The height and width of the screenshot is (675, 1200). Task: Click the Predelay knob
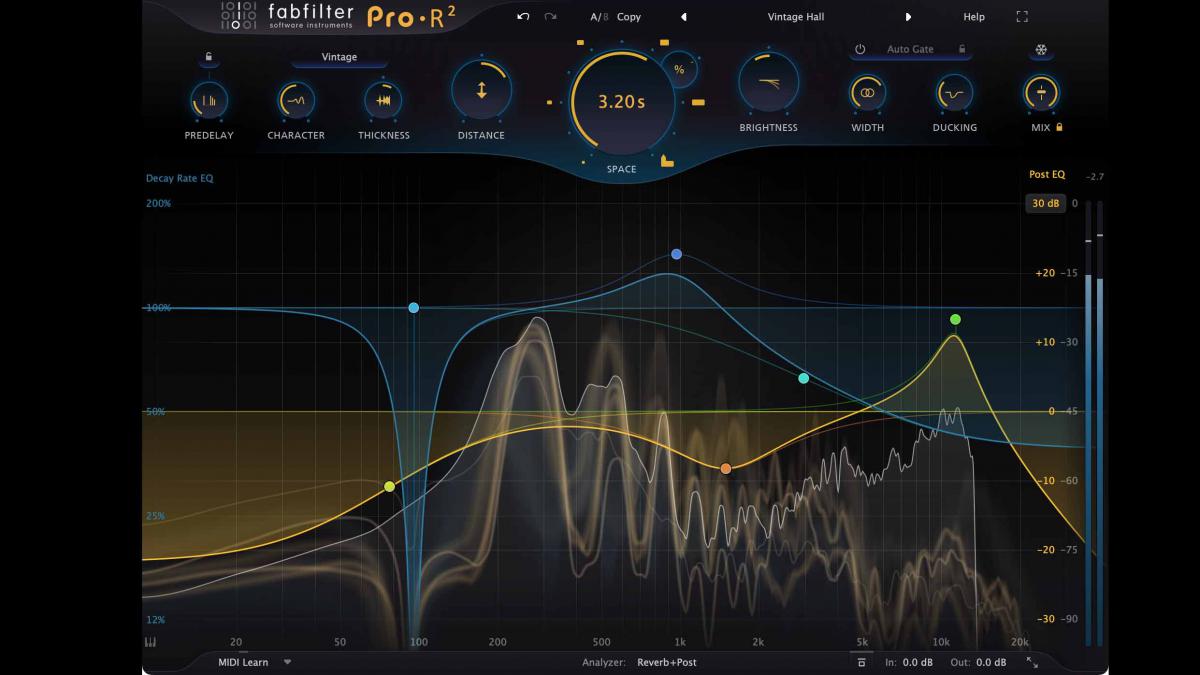tap(209, 100)
